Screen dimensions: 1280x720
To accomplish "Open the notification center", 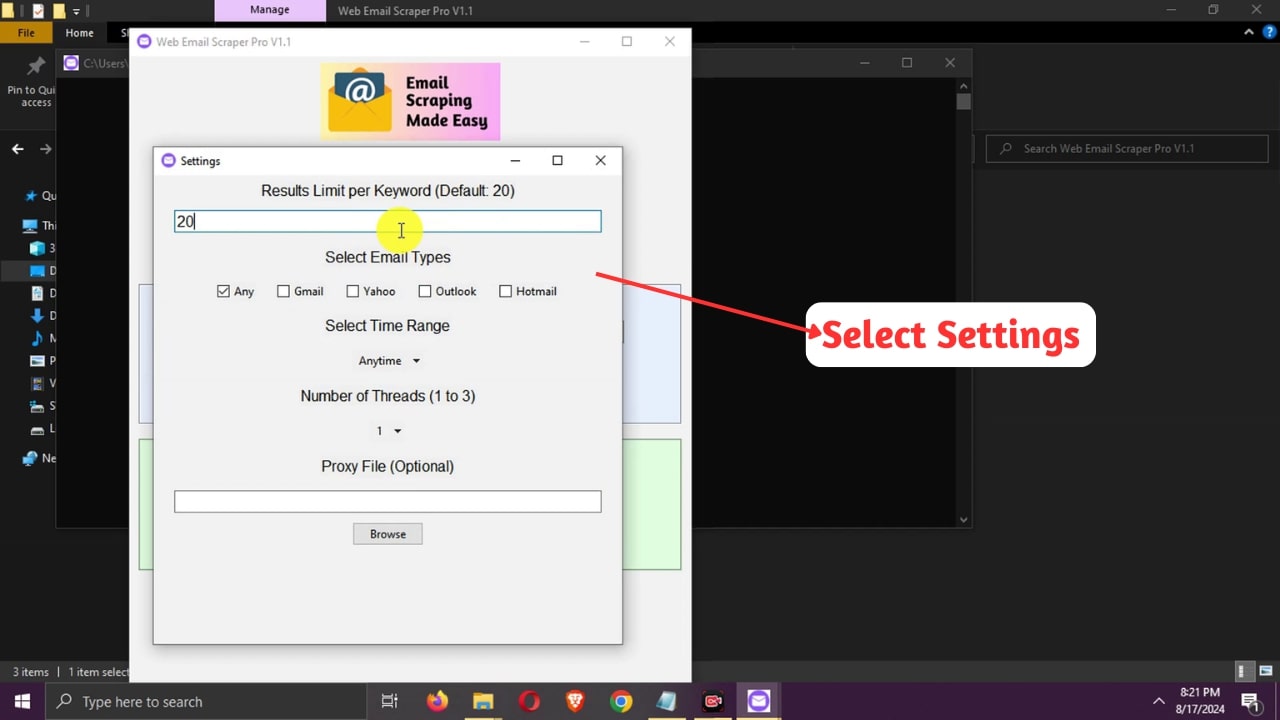I will [x=1250, y=701].
